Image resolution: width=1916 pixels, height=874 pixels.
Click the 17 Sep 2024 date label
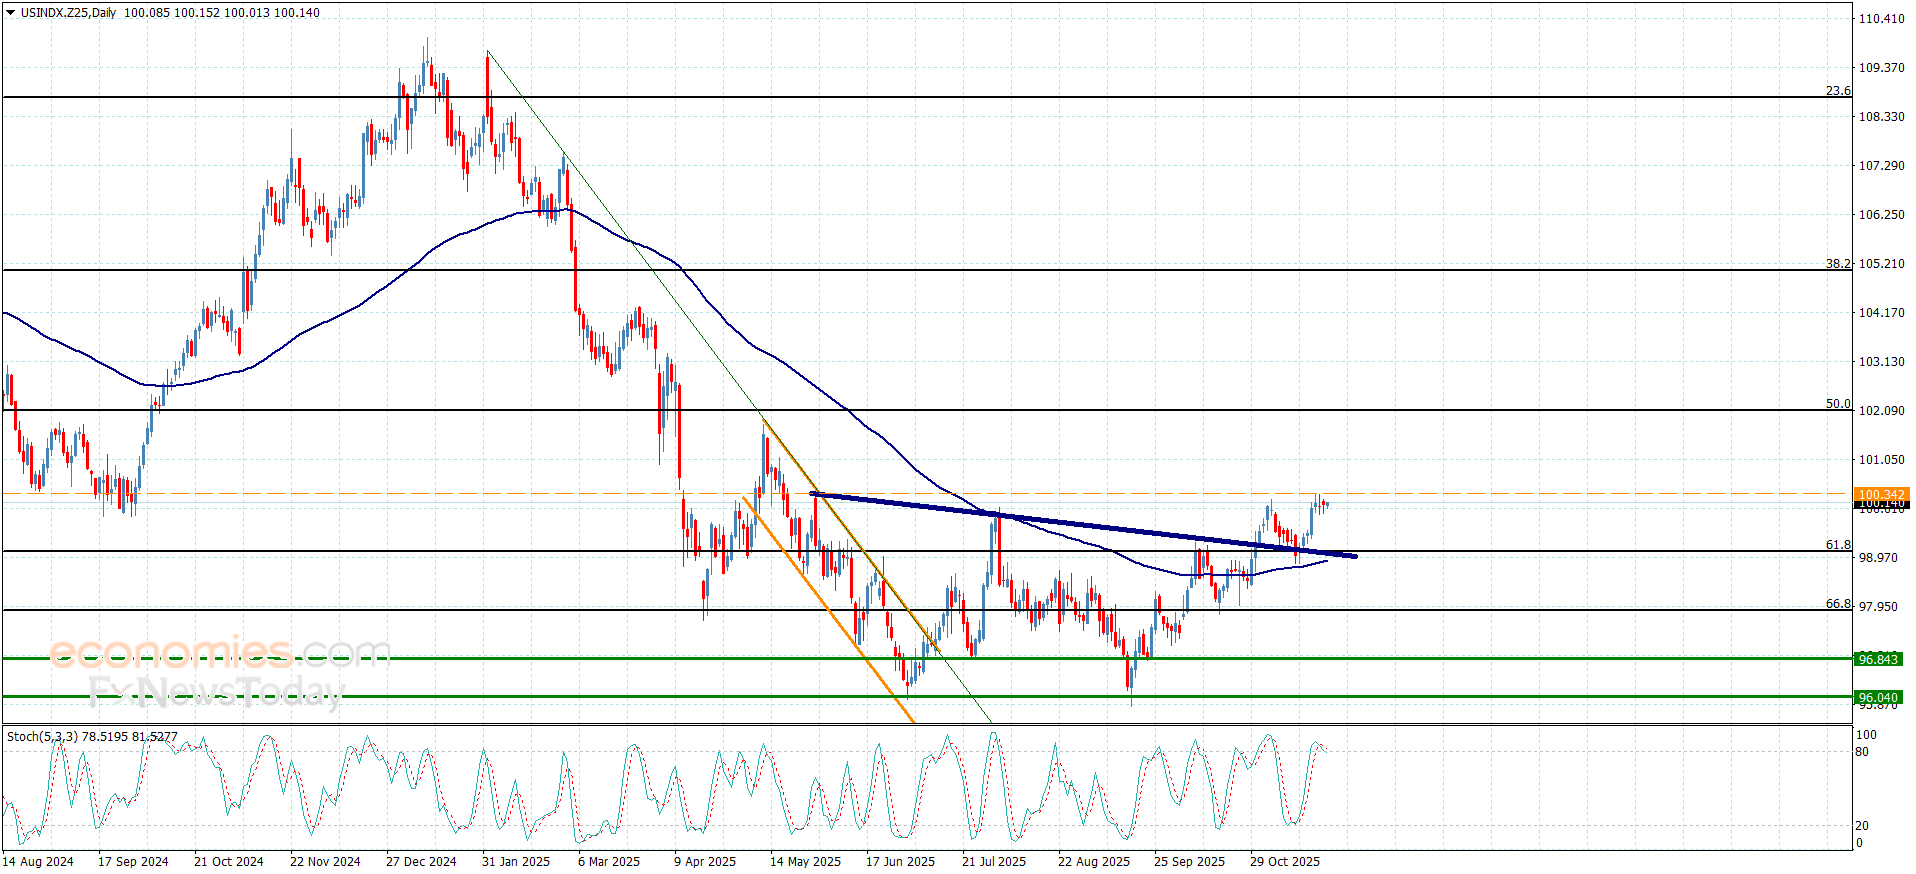coord(133,861)
